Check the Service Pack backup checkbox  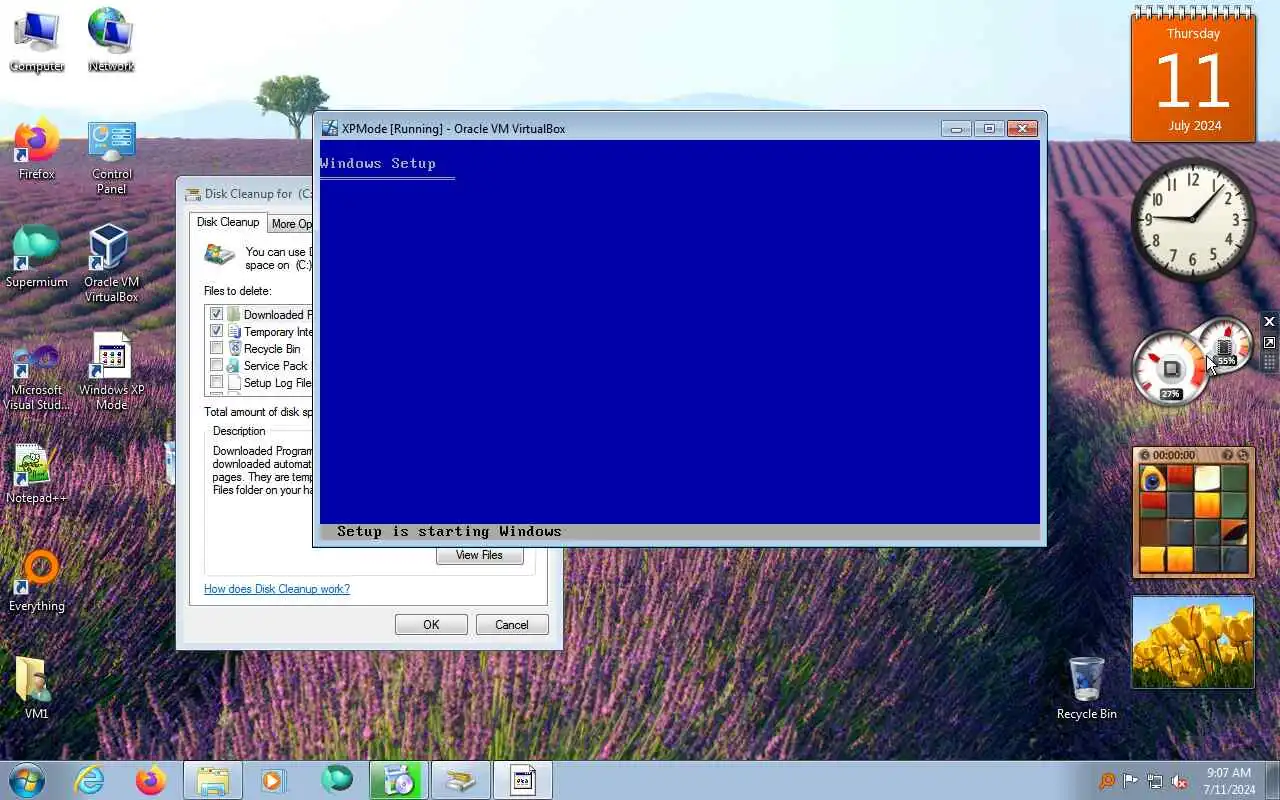coord(216,365)
